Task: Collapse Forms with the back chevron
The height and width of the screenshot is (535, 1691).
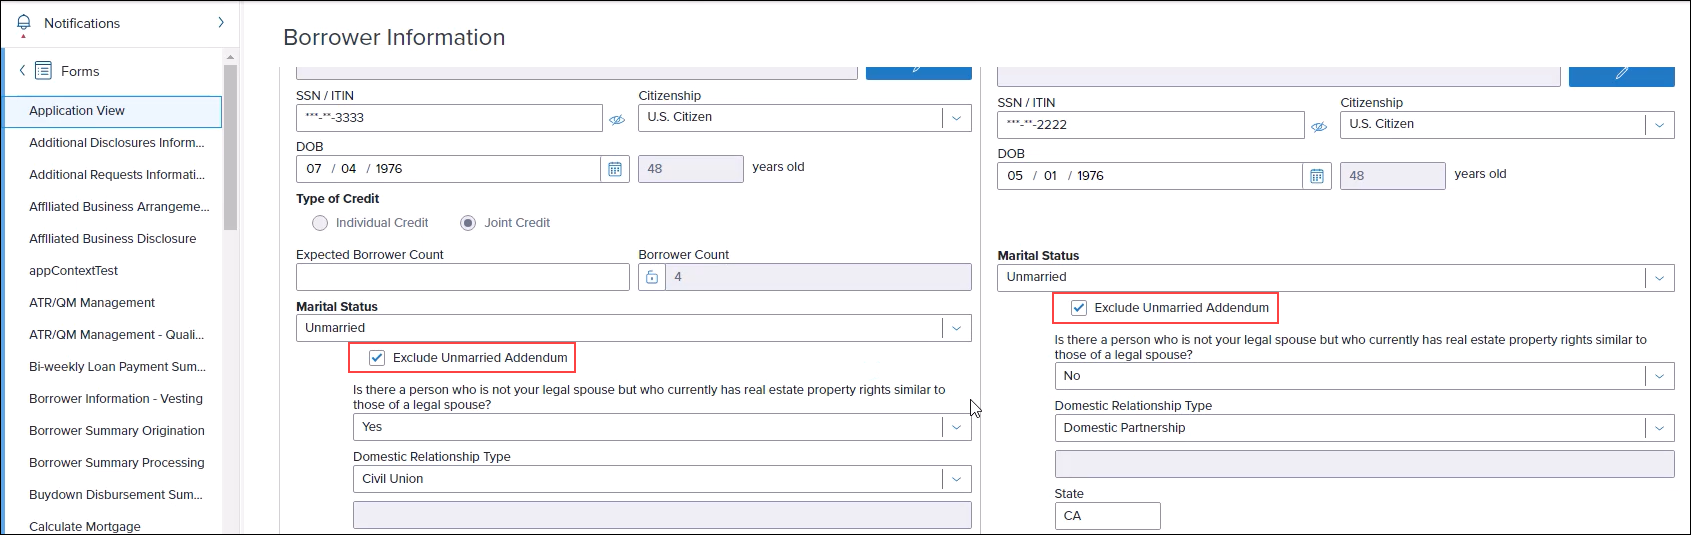Action: click(x=22, y=70)
